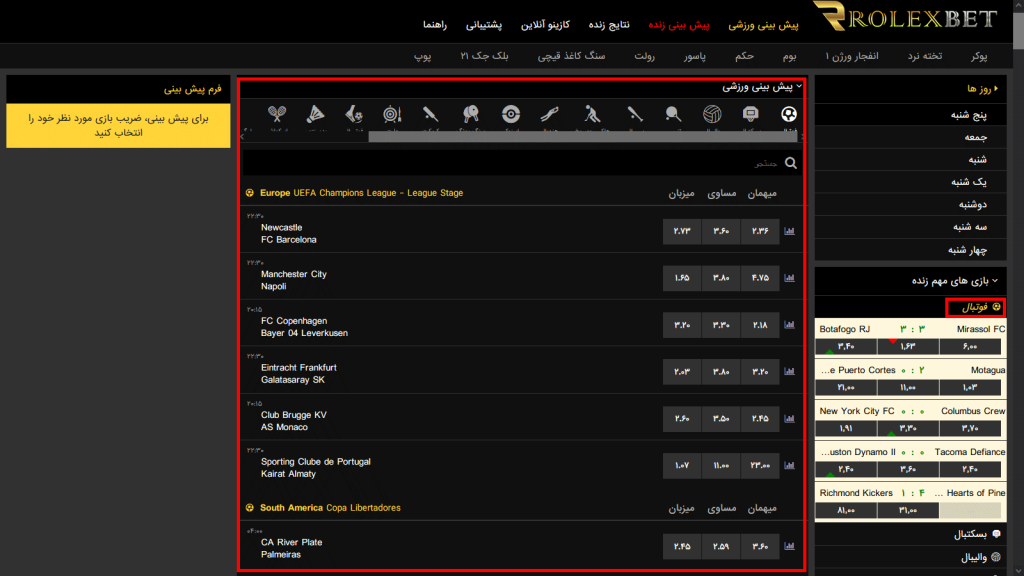
Task: Select the volleyball sport icon
Action: [x=711, y=114]
